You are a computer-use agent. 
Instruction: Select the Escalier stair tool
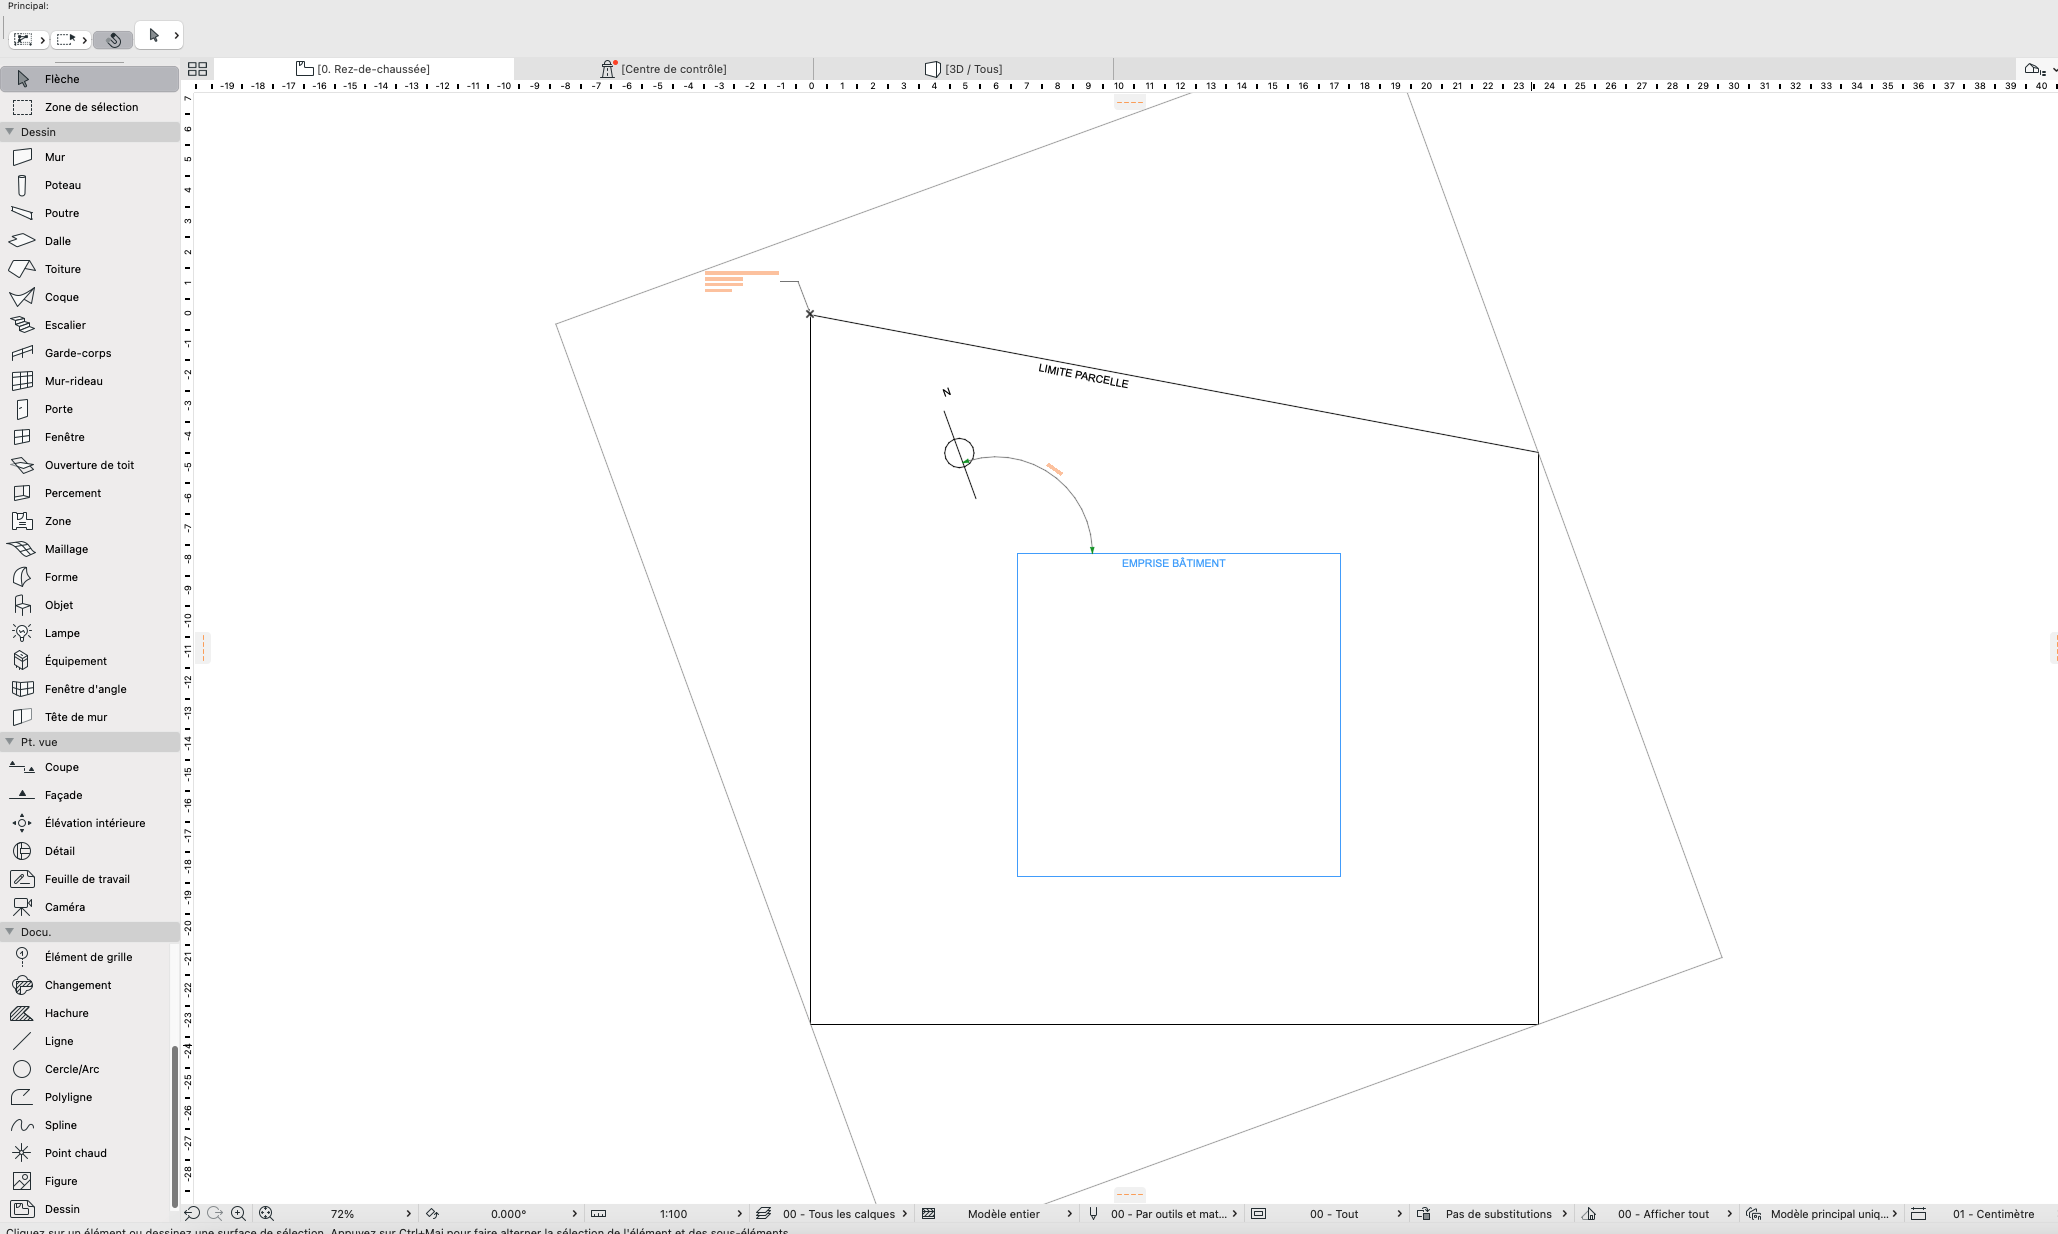(x=90, y=325)
